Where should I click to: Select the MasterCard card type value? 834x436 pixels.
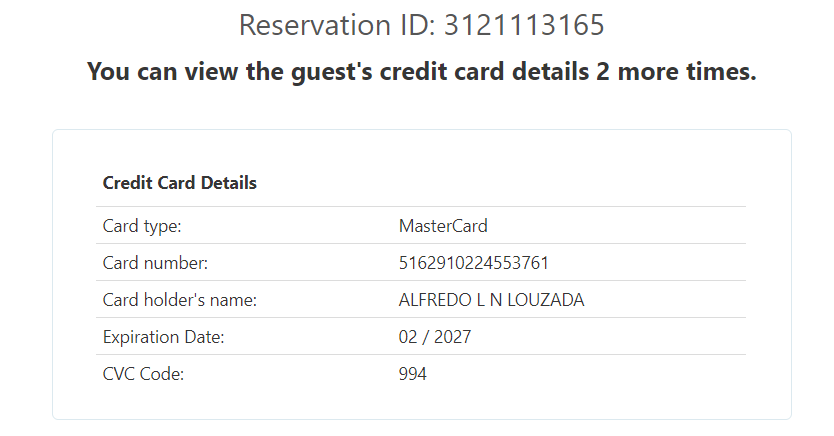443,226
